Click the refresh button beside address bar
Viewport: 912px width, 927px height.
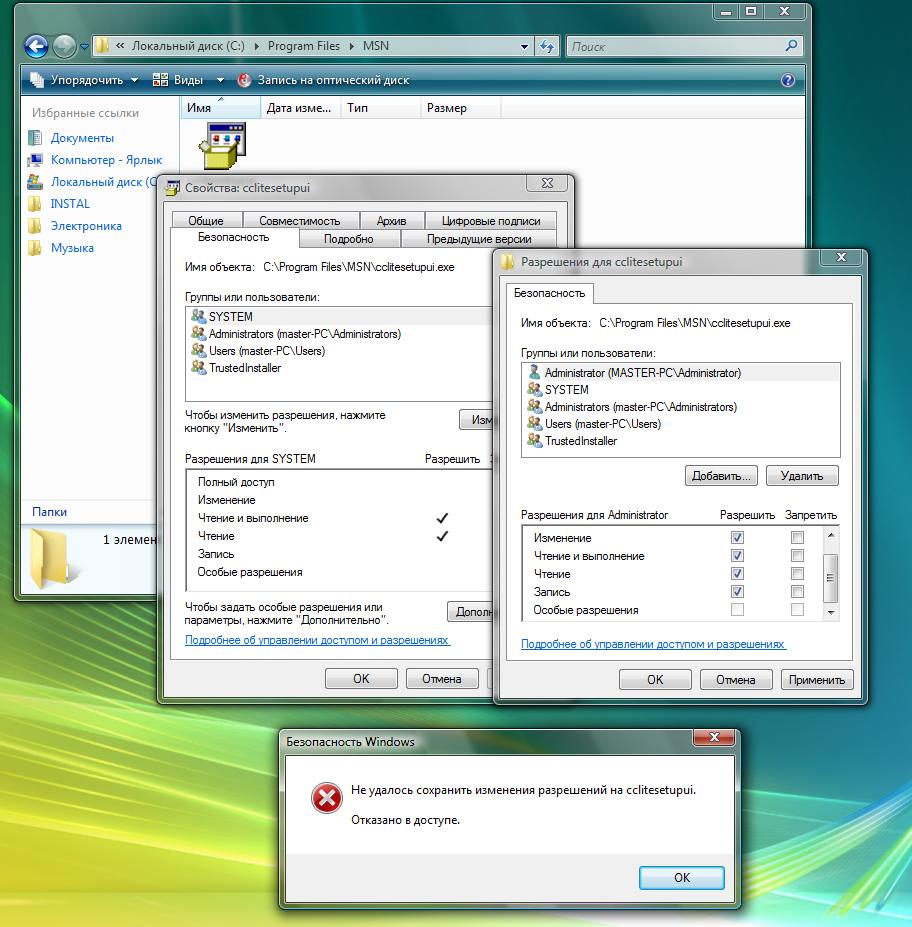[548, 46]
